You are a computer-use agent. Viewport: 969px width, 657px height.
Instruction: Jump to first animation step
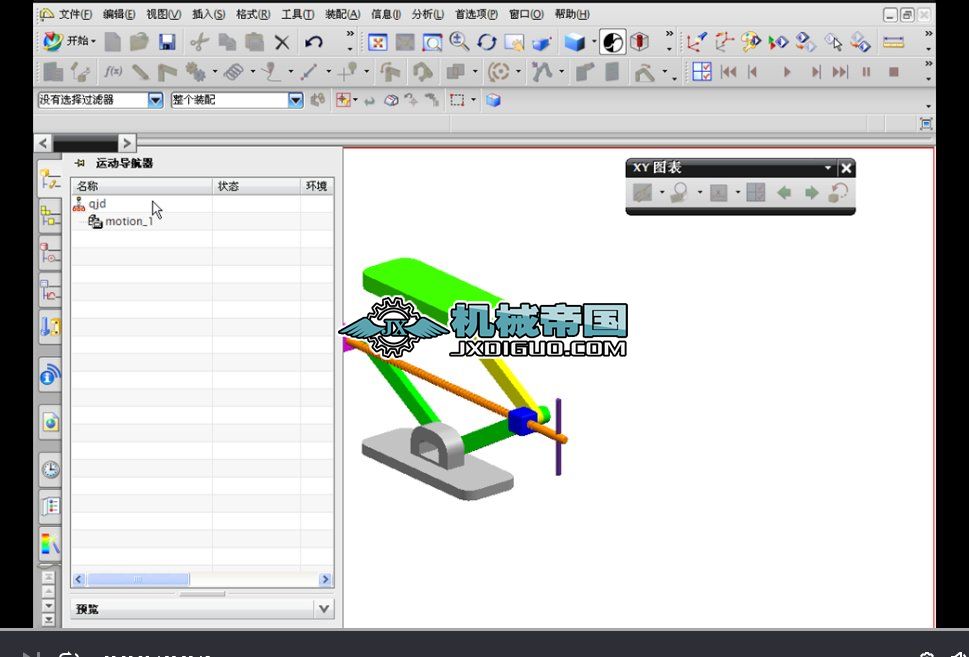(729, 72)
